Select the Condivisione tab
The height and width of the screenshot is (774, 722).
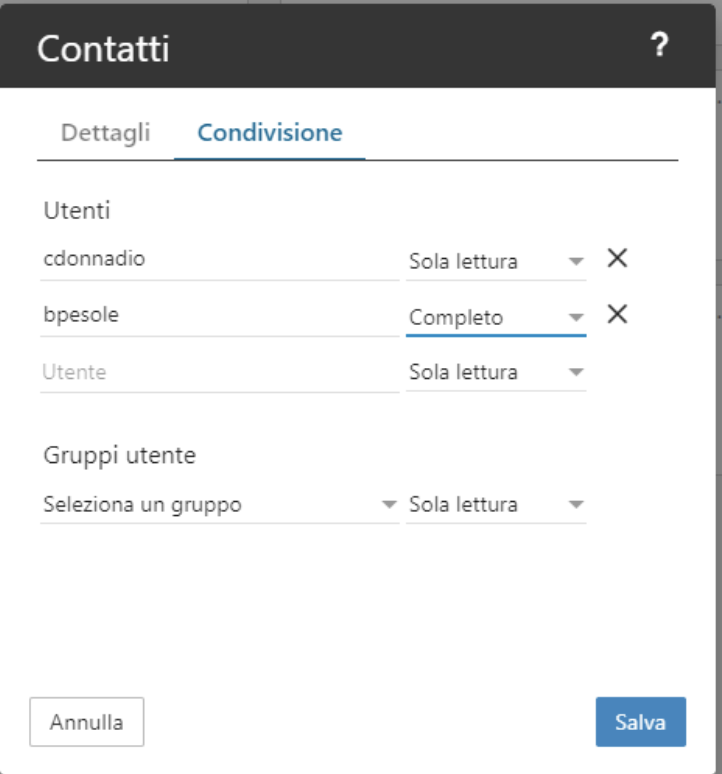[269, 132]
